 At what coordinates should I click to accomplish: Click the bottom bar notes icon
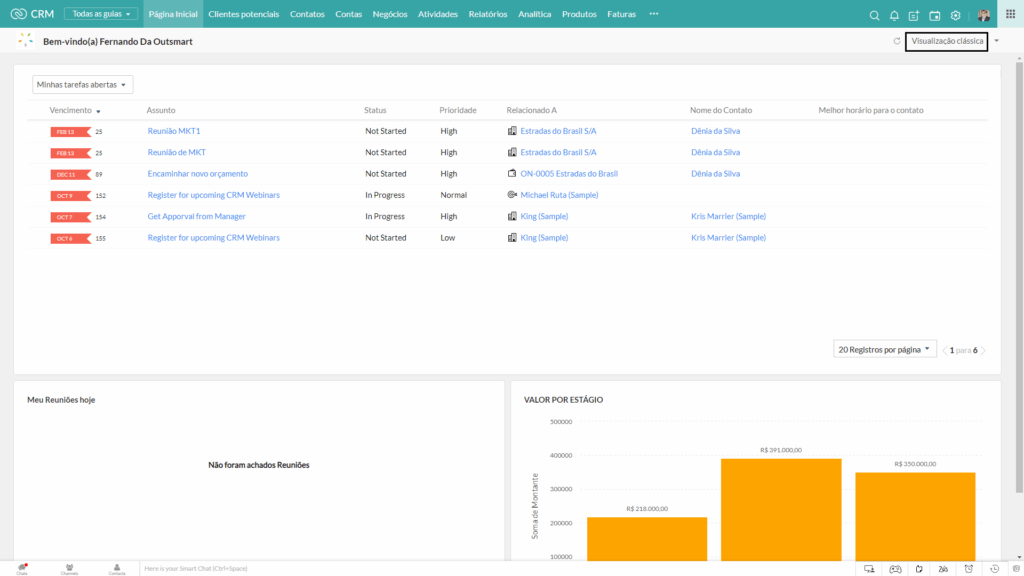point(919,569)
